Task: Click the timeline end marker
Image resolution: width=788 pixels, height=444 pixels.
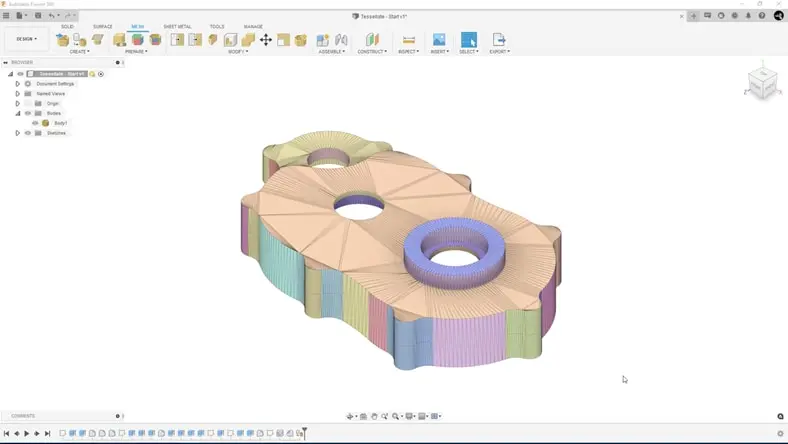Action: [x=304, y=432]
